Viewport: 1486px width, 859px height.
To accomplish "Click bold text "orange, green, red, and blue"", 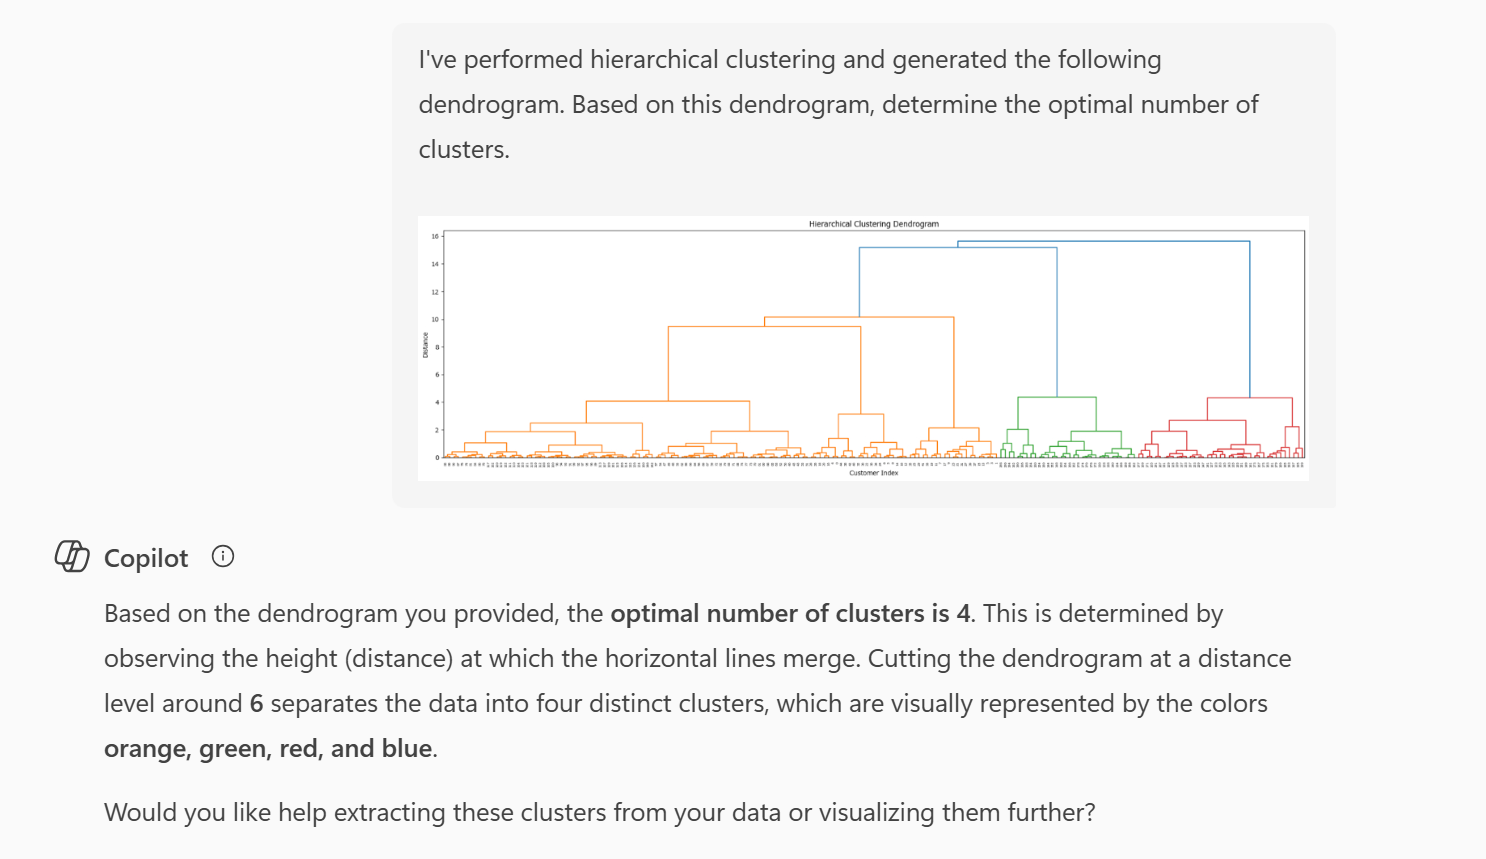I will [x=268, y=748].
